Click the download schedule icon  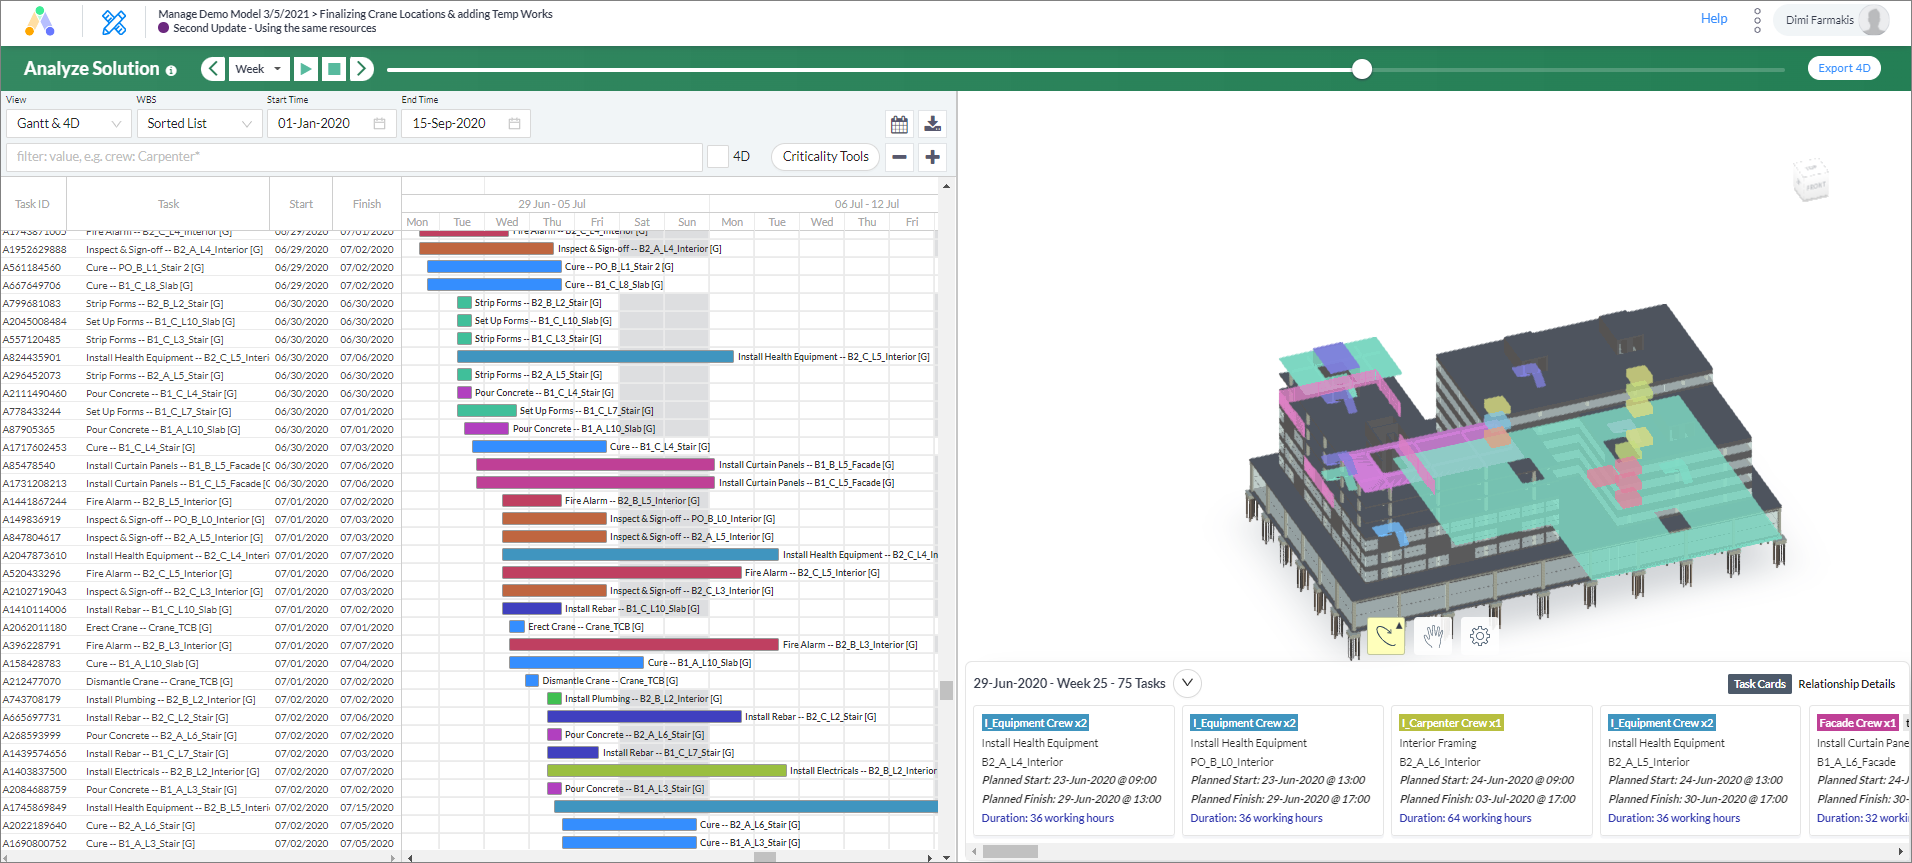coord(932,124)
